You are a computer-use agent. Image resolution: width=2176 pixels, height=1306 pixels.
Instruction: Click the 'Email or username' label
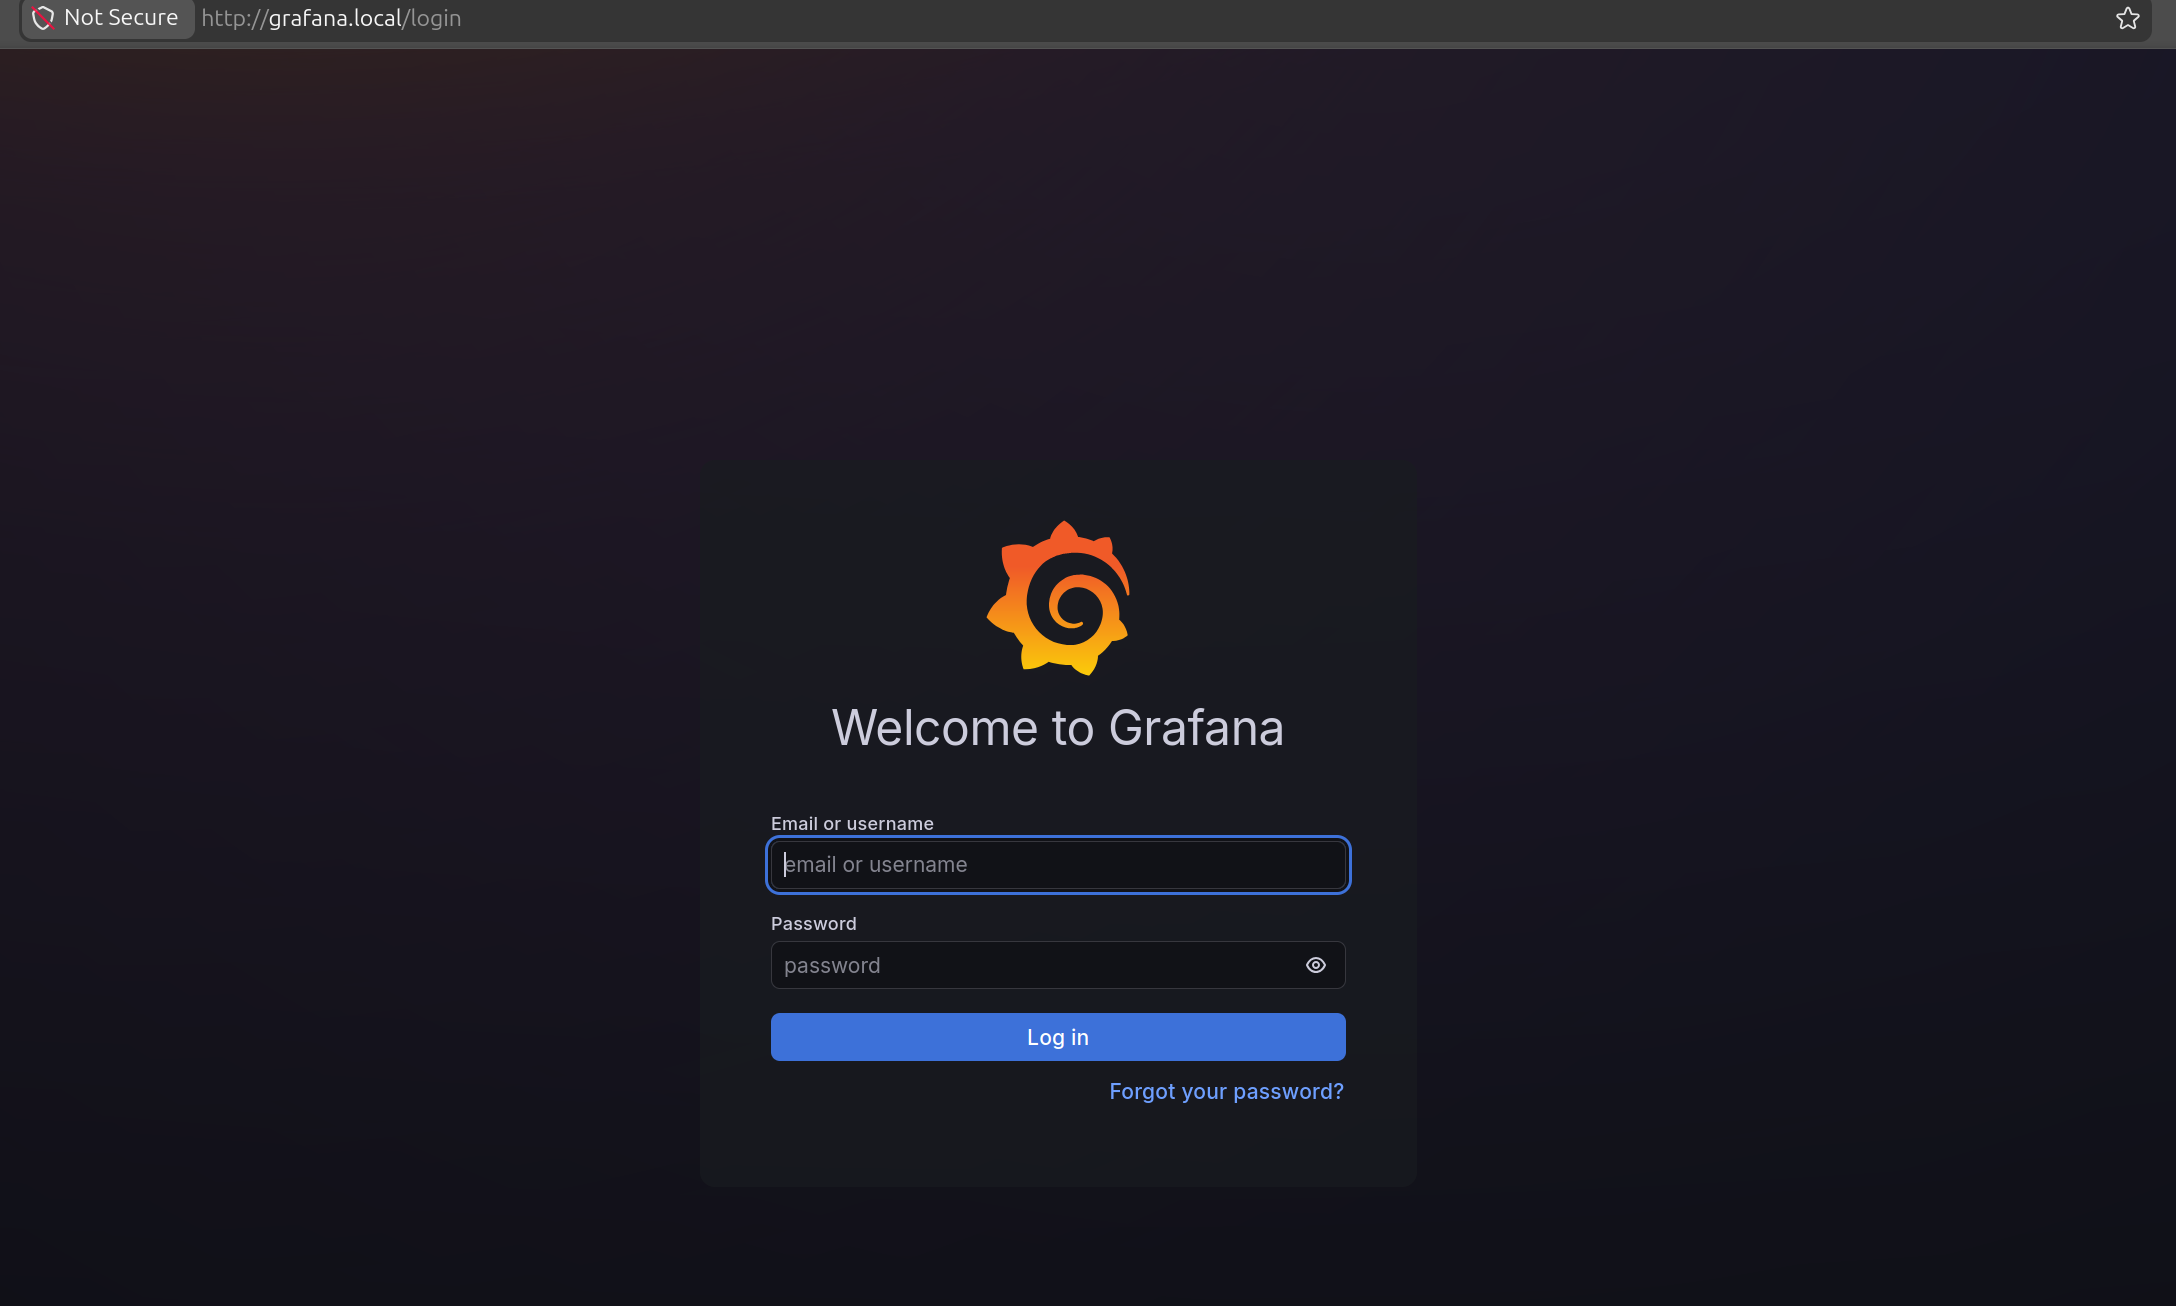point(852,823)
